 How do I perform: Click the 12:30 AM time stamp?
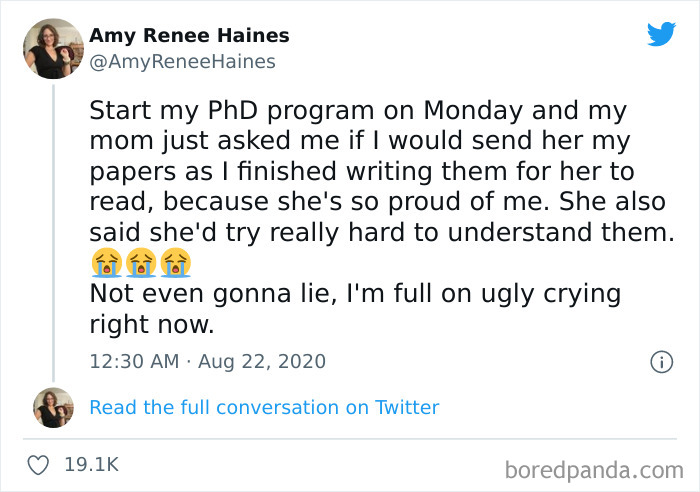coord(133,361)
